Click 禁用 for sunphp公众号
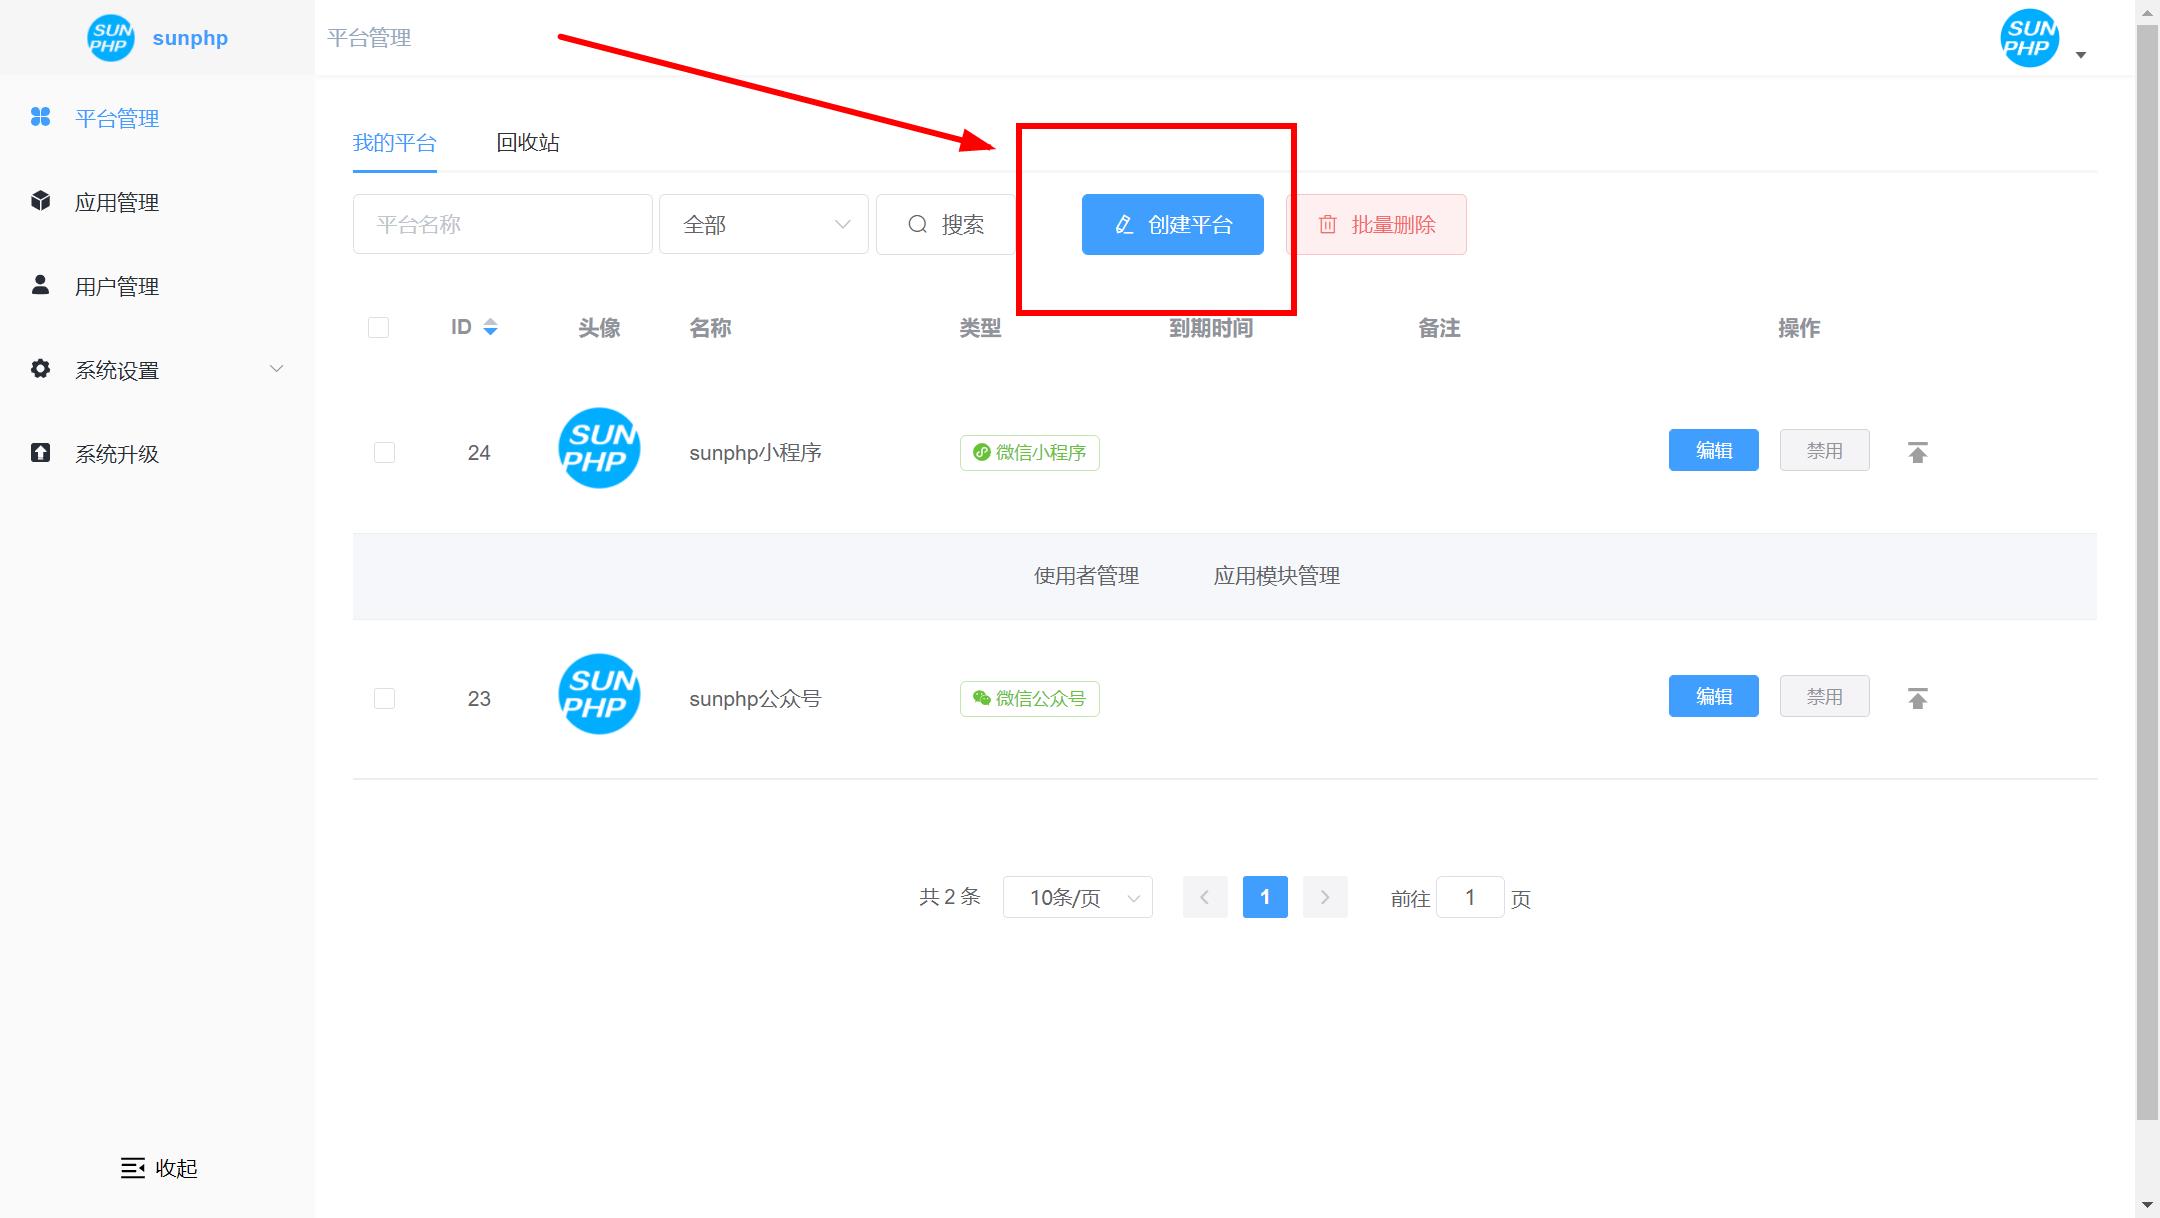The image size is (2160, 1218). [x=1824, y=696]
